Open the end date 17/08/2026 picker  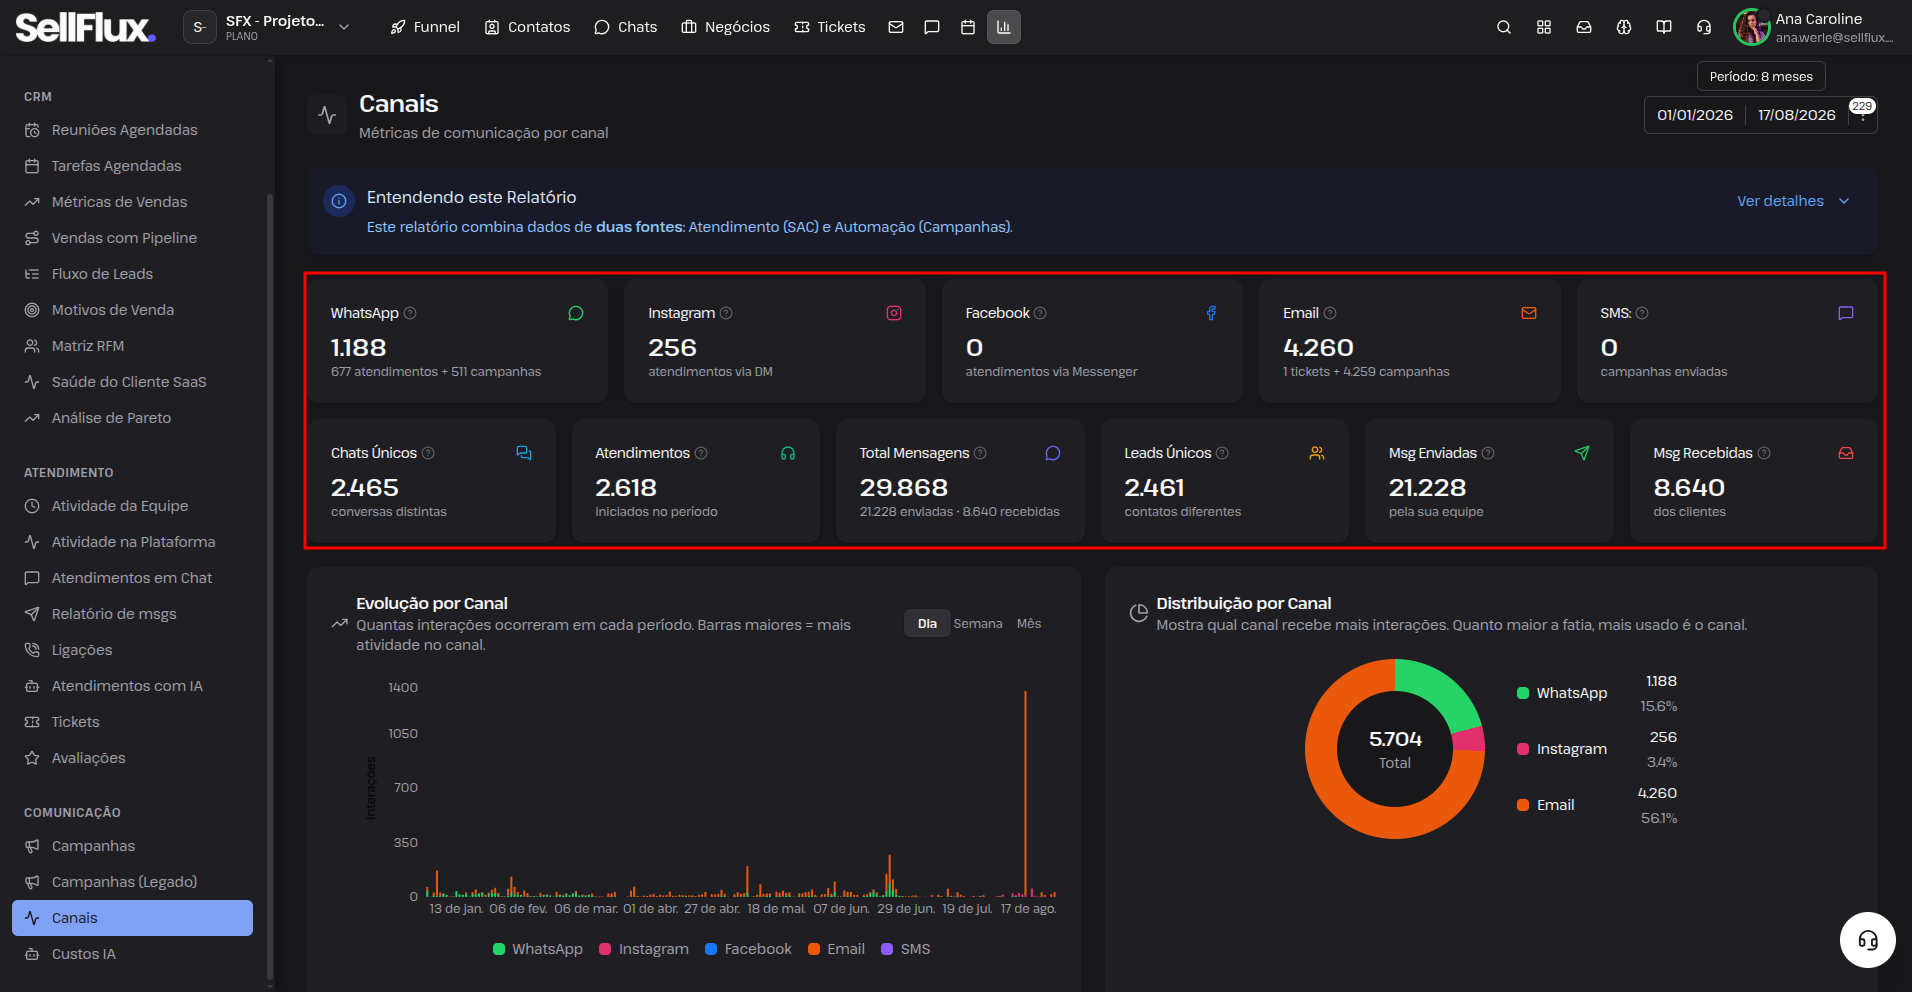(1797, 115)
